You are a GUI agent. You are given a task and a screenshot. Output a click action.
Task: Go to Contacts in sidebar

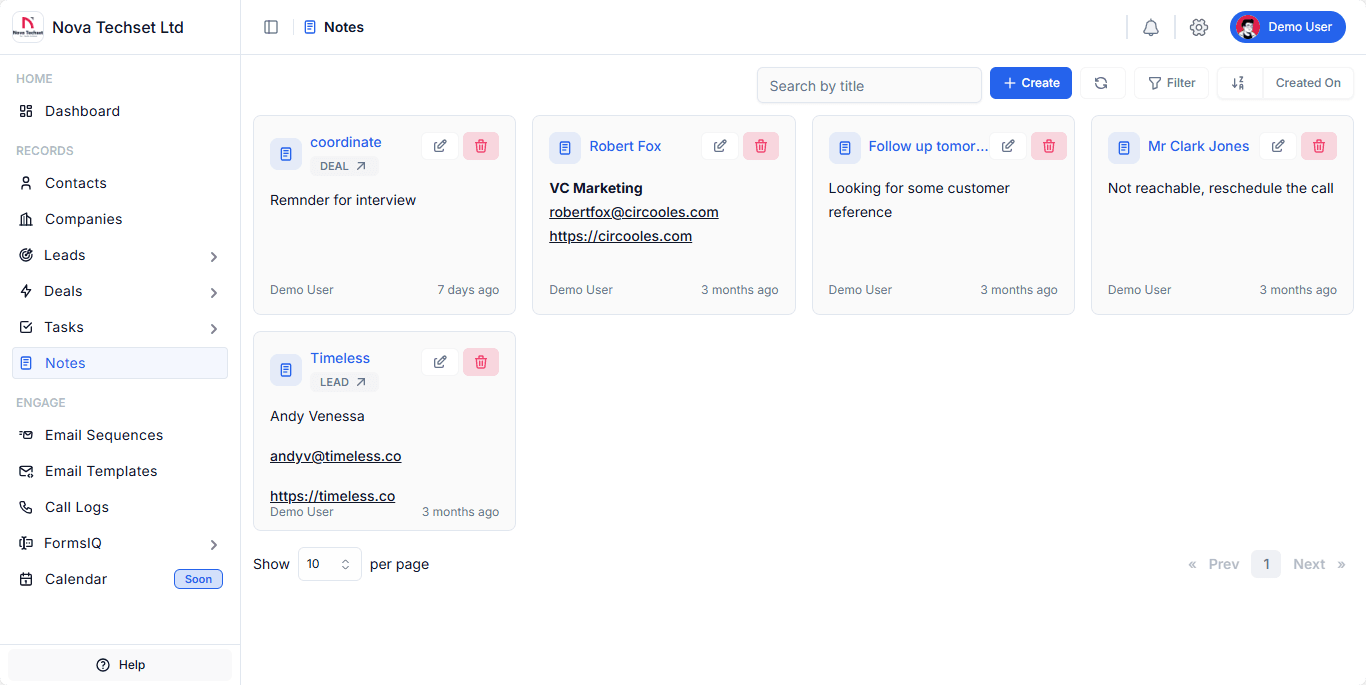pos(76,183)
